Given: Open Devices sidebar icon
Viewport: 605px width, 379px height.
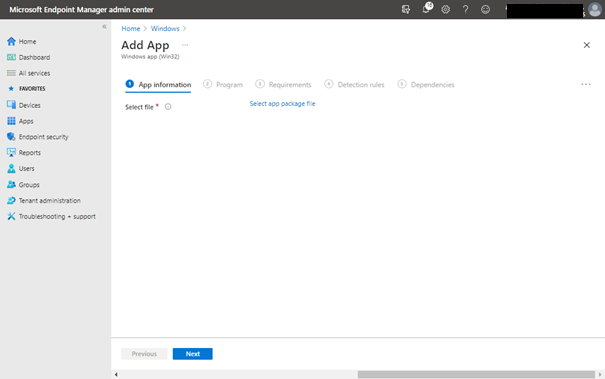Looking at the screenshot, I should click(11, 105).
